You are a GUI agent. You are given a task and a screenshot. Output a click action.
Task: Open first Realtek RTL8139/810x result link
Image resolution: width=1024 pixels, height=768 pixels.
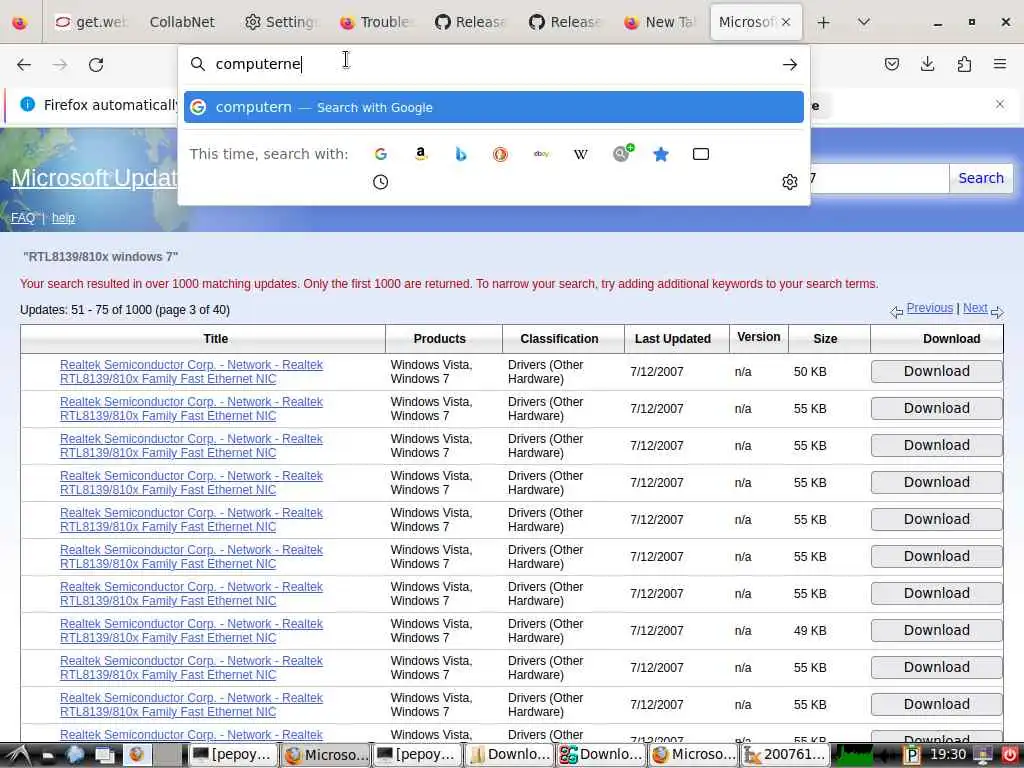pos(191,372)
